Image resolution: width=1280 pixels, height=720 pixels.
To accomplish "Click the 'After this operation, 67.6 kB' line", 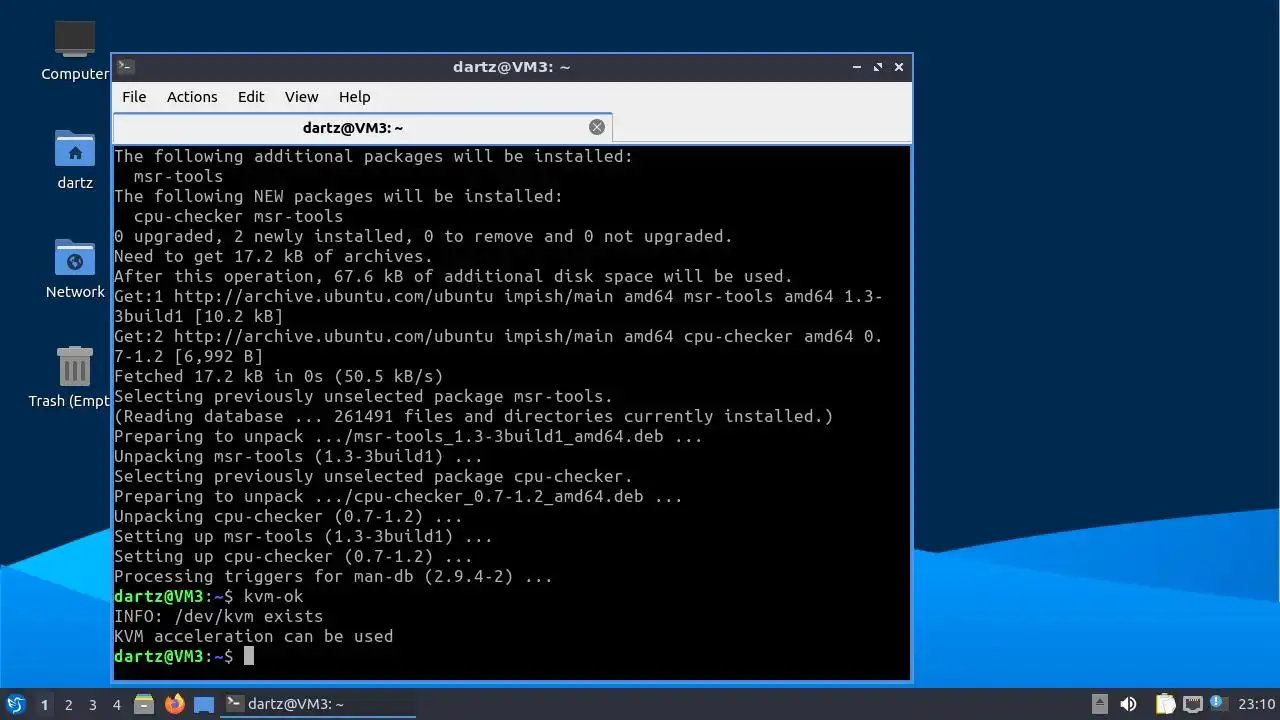I will point(453,276).
